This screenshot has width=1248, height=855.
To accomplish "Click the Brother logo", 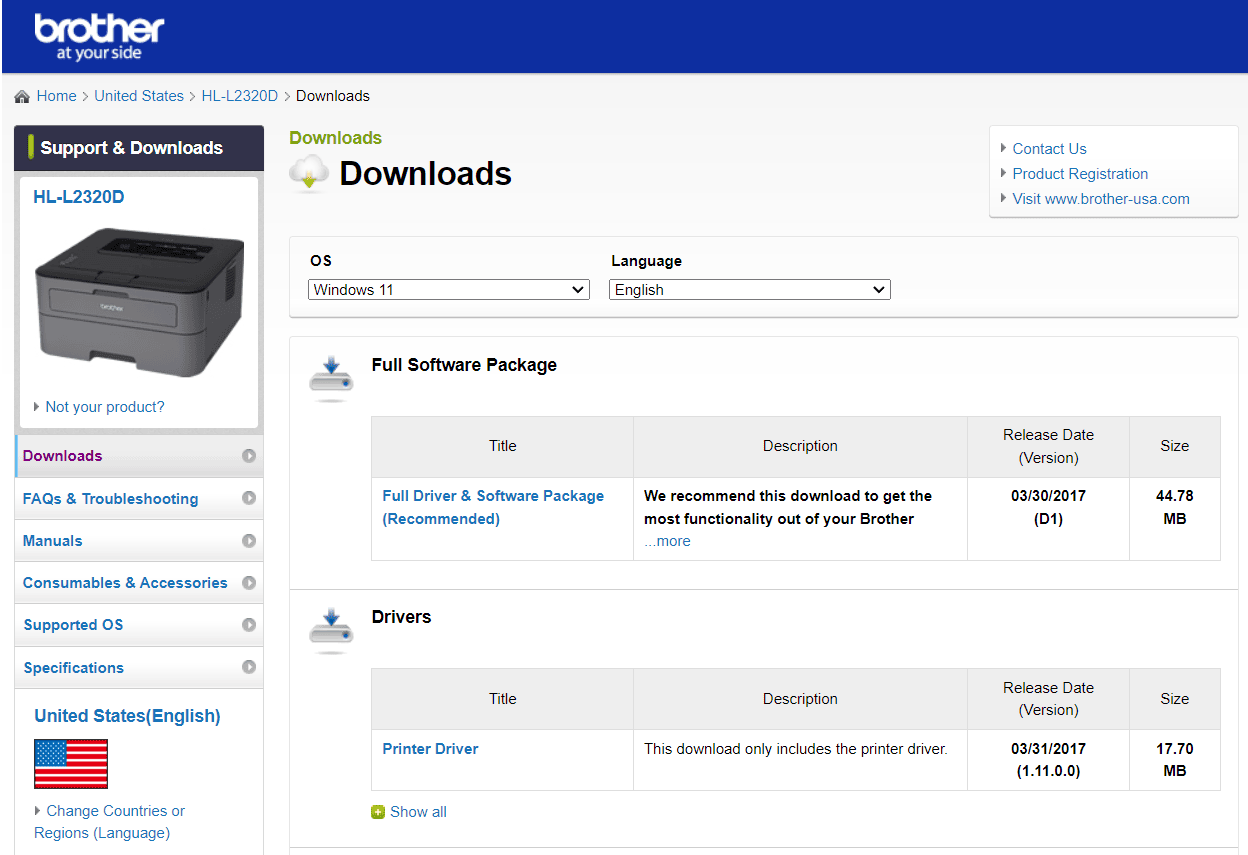I will 99,33.
